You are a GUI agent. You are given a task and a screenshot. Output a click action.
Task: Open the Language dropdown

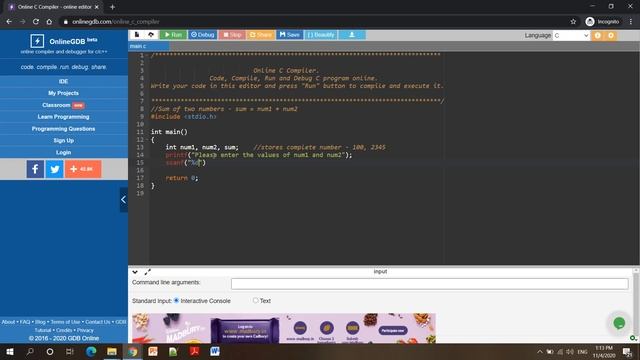[571, 36]
